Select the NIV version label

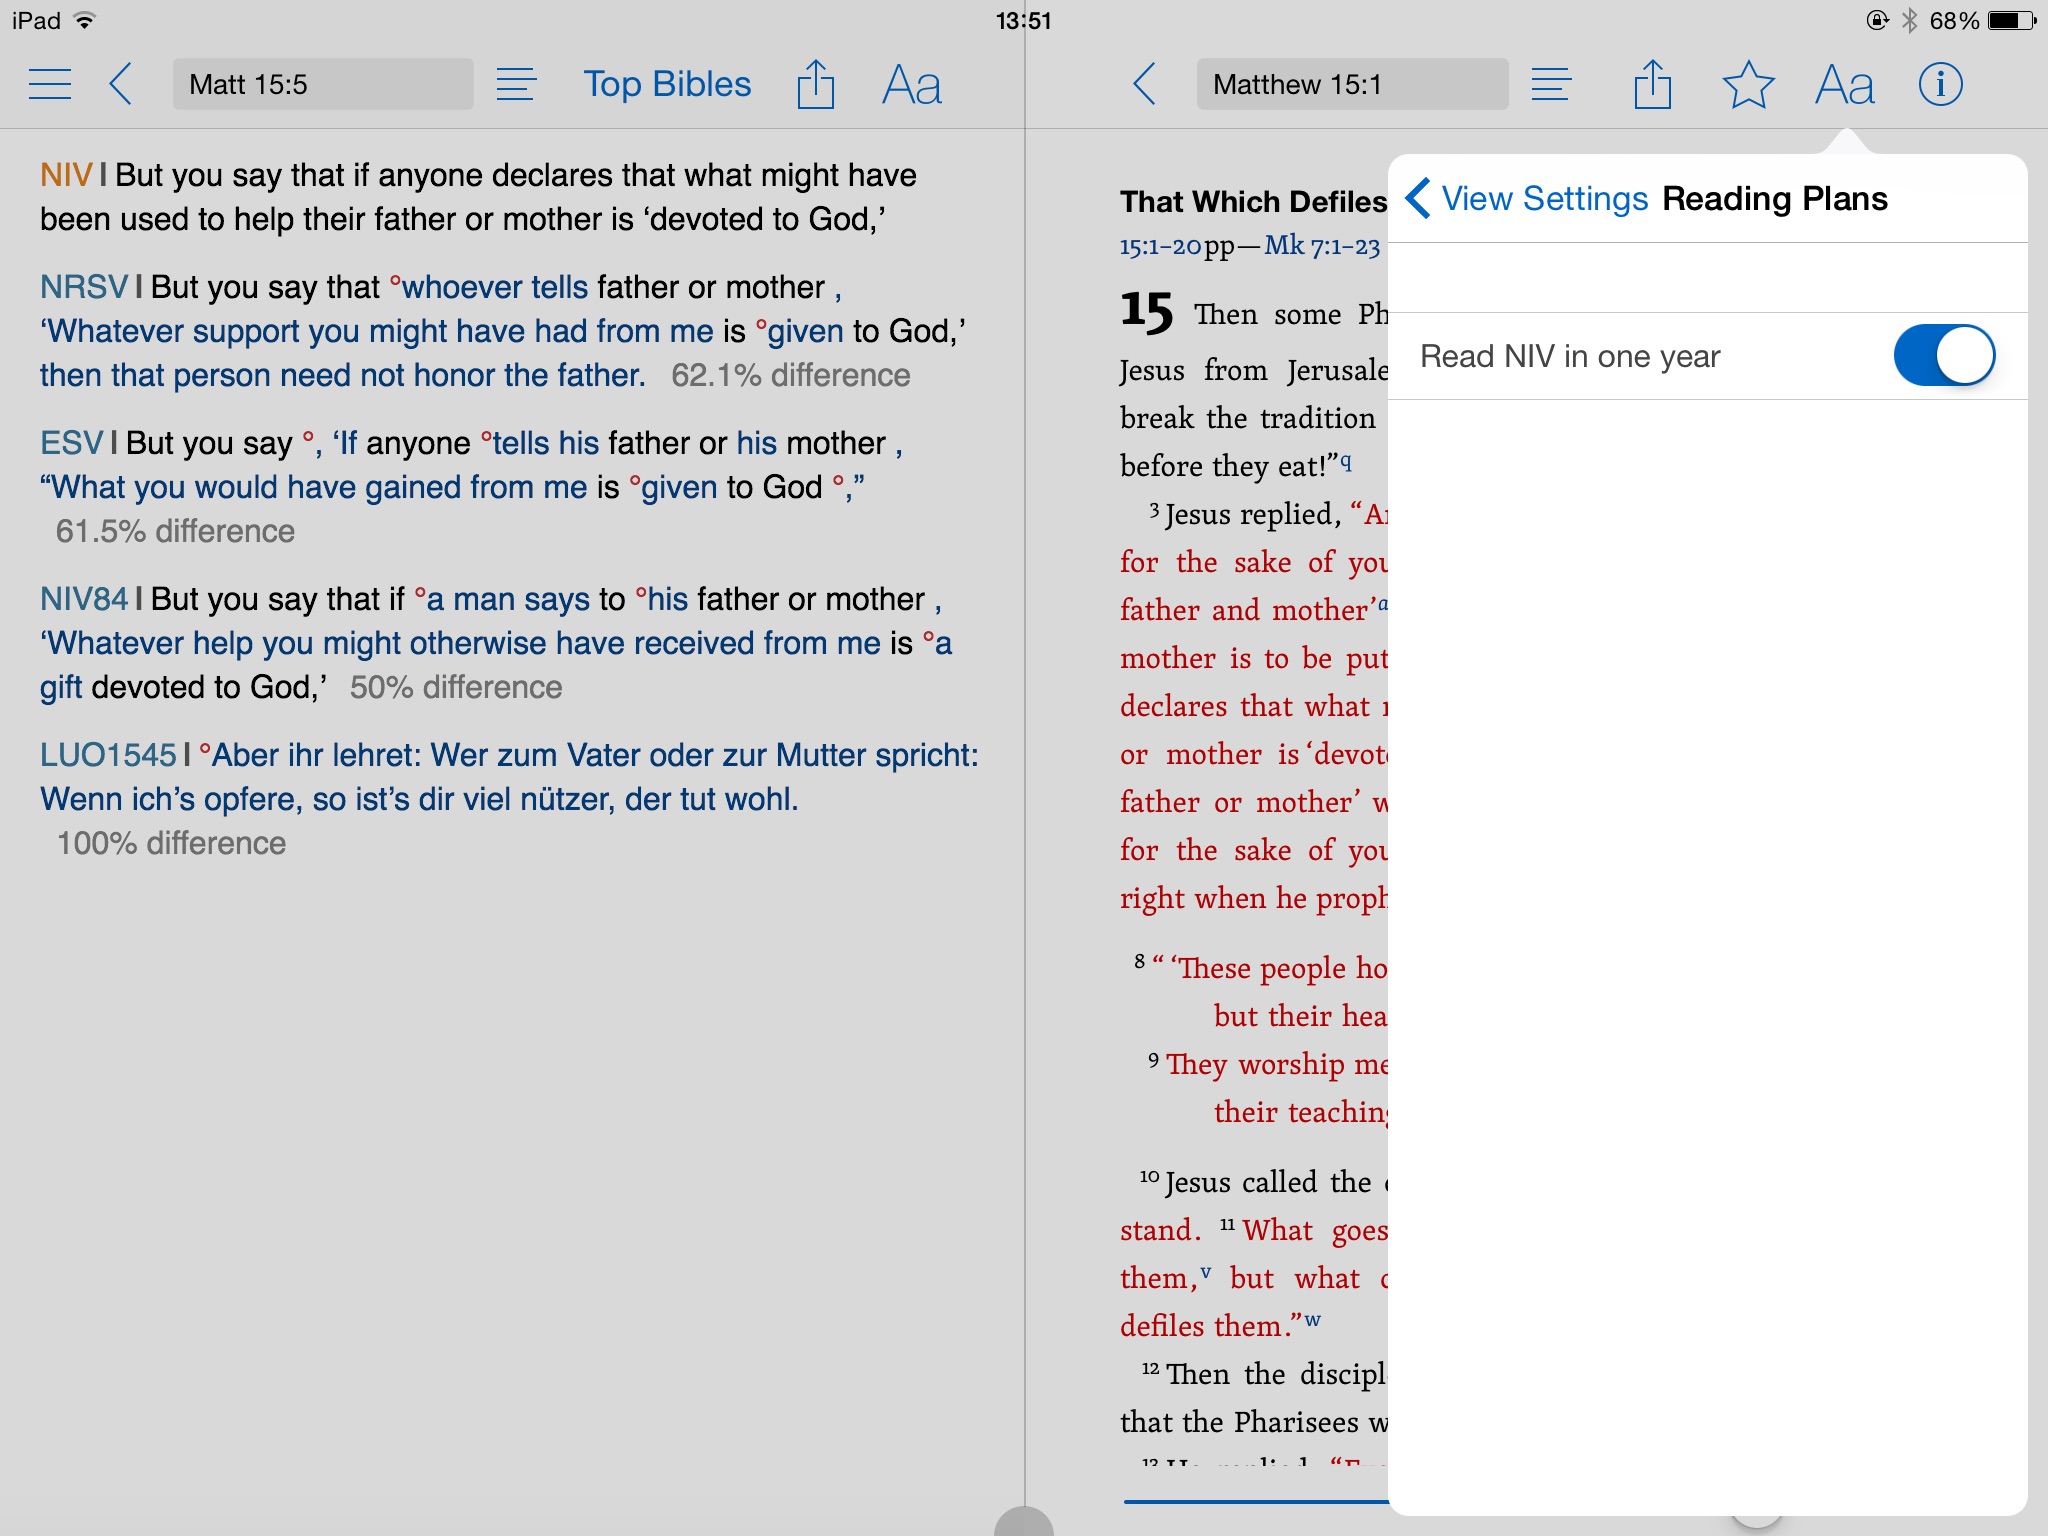[x=66, y=175]
